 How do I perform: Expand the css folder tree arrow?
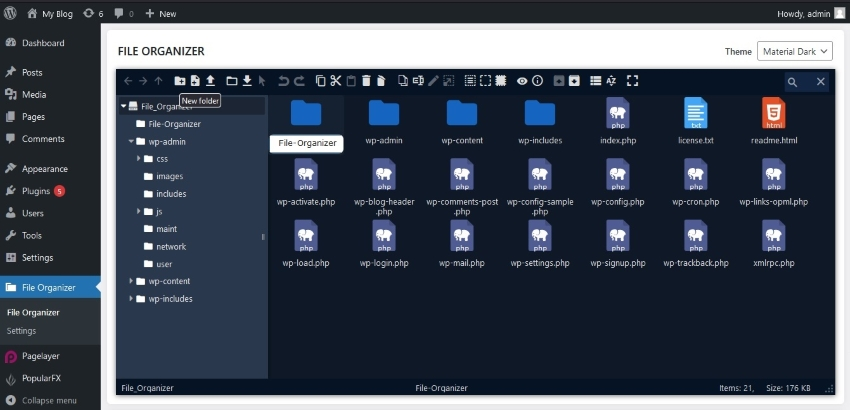point(139,158)
